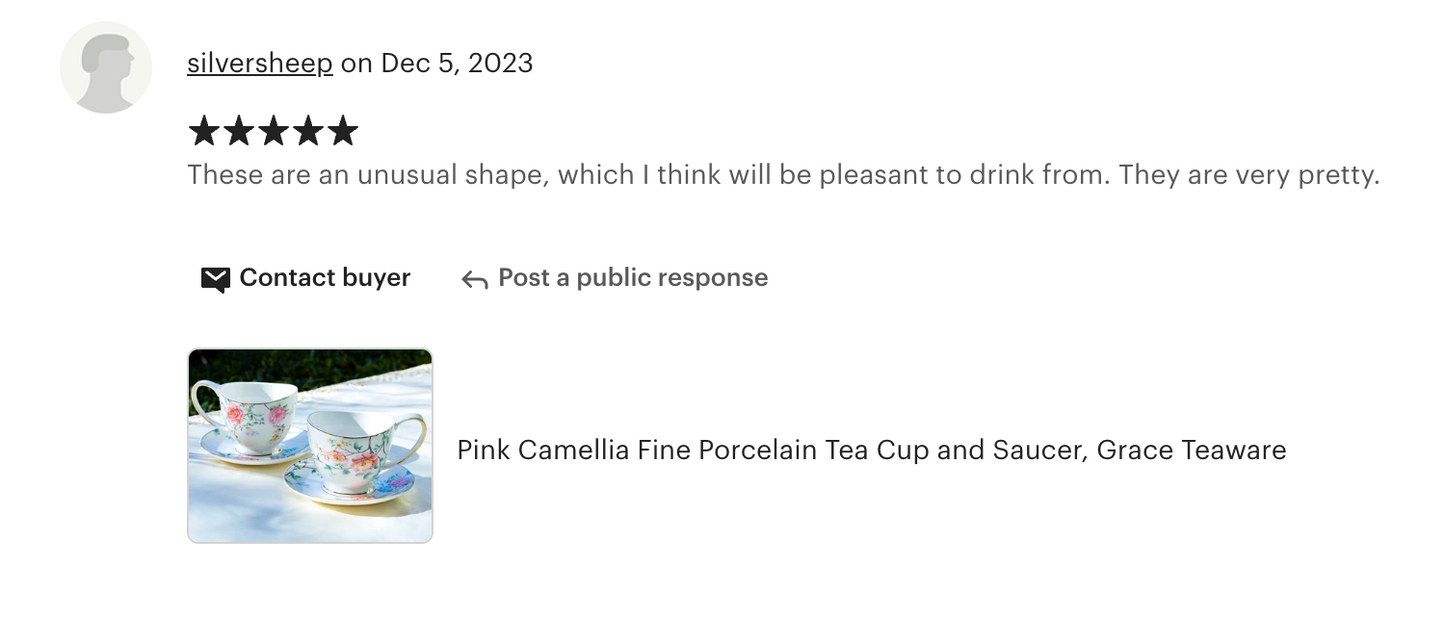The width and height of the screenshot is (1445, 618).
Task: Open the Pink Camellia Fine Porcelain listing title
Action: [x=870, y=450]
